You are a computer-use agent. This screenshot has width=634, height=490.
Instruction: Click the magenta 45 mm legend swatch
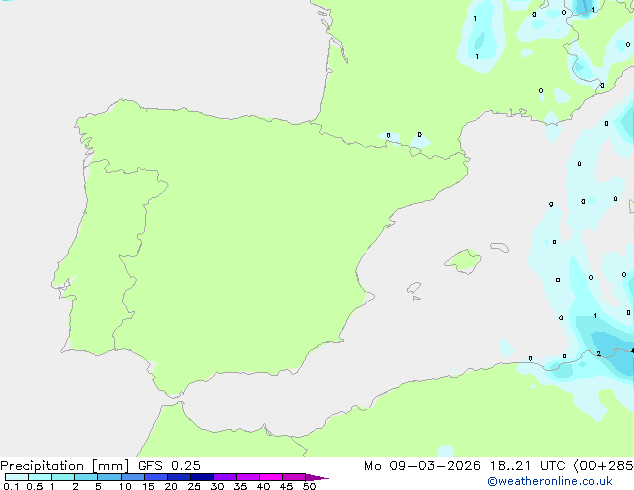(293, 477)
